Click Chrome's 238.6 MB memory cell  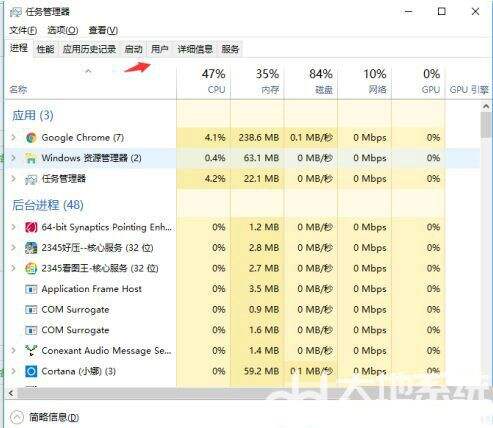(257, 138)
